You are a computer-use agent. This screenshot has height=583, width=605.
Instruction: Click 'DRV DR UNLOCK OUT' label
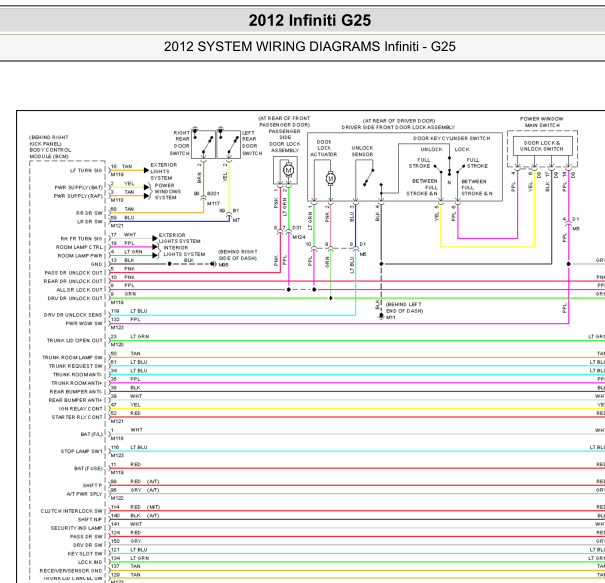(75, 298)
